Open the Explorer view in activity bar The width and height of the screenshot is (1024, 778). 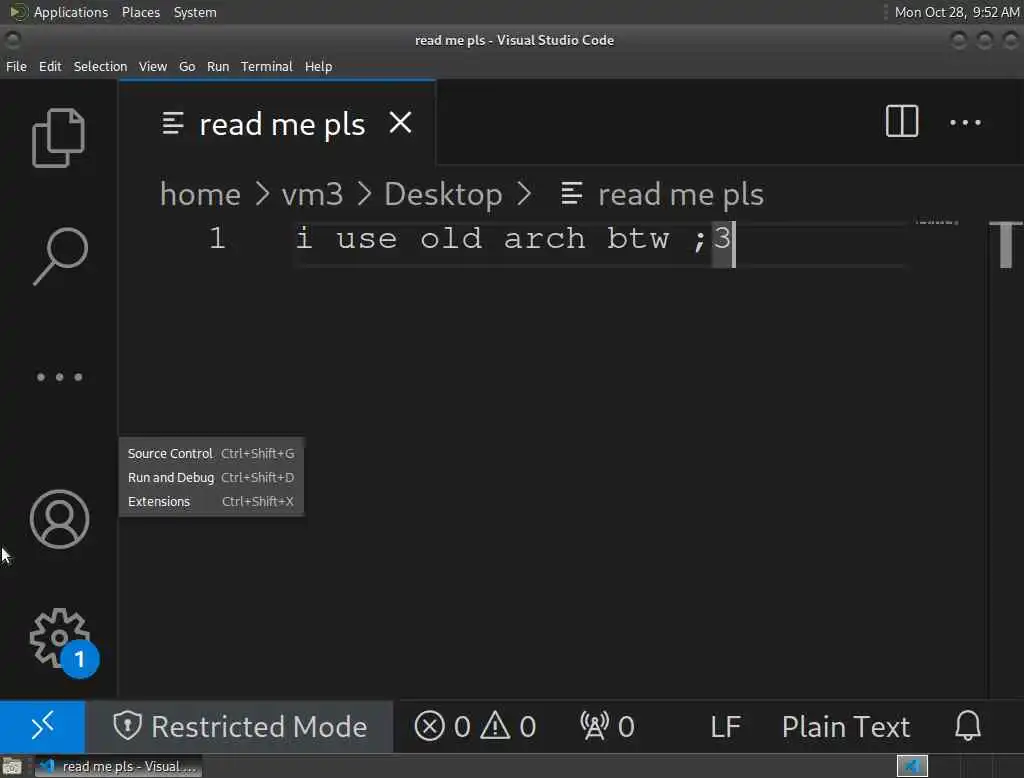coord(58,138)
